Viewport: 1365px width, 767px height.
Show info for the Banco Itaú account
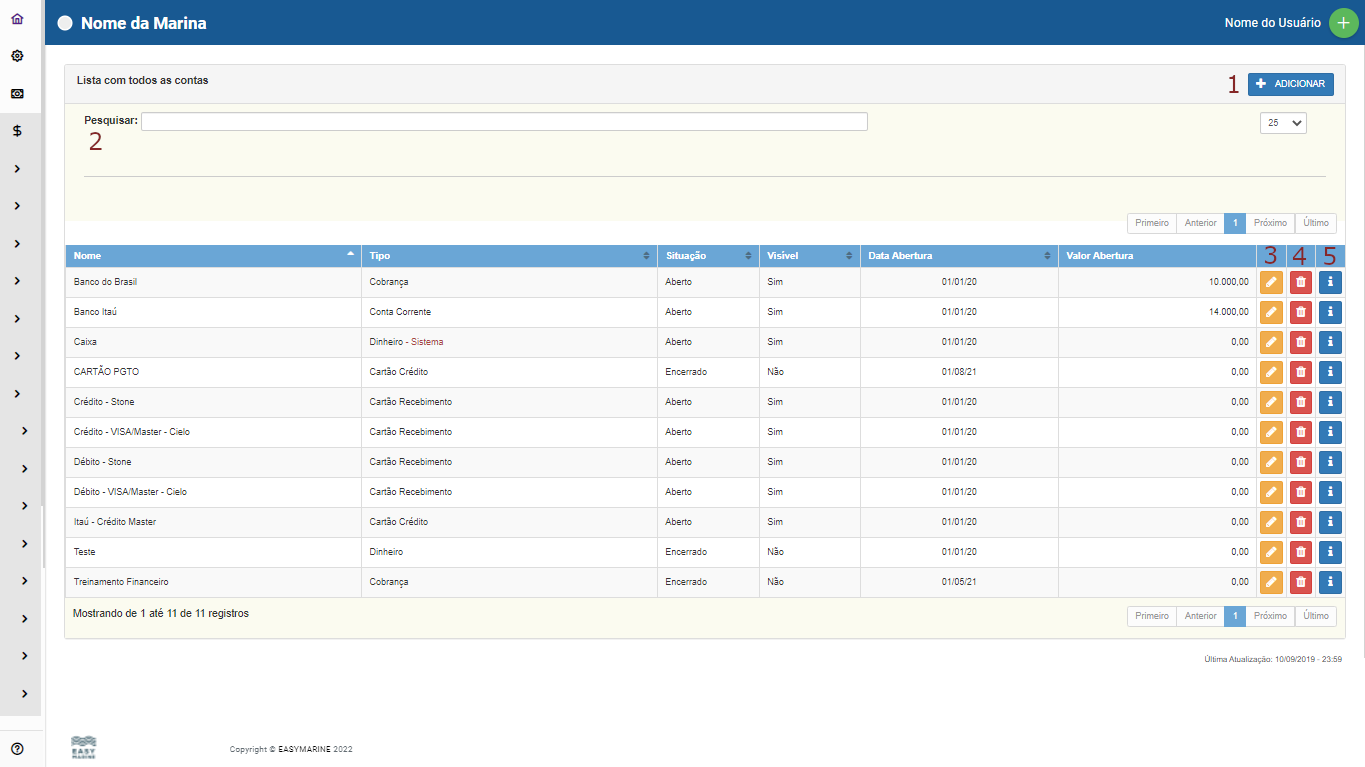(x=1330, y=312)
